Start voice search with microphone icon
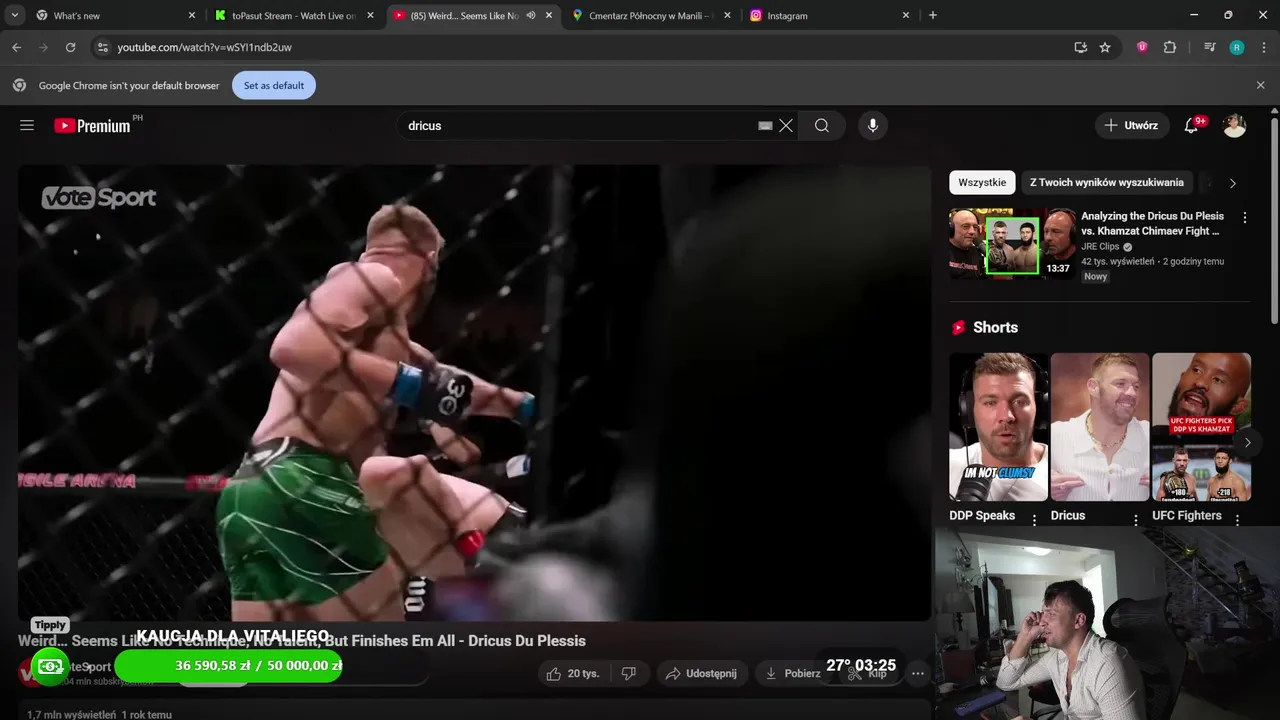This screenshot has height=720, width=1280. pyautogui.click(x=873, y=125)
